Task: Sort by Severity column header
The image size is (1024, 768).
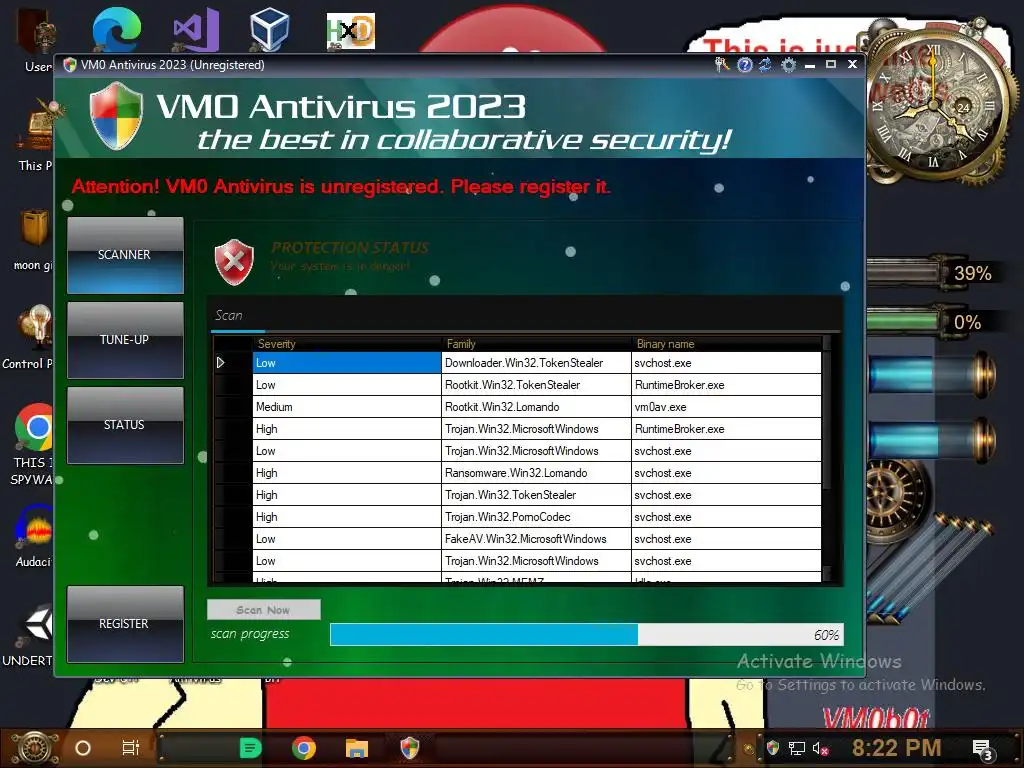Action: coord(347,344)
